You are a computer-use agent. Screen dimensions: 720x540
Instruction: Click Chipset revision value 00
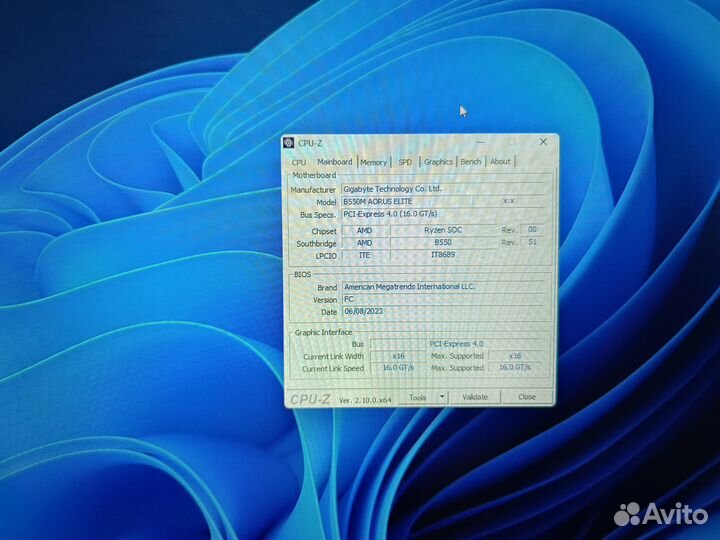click(532, 229)
